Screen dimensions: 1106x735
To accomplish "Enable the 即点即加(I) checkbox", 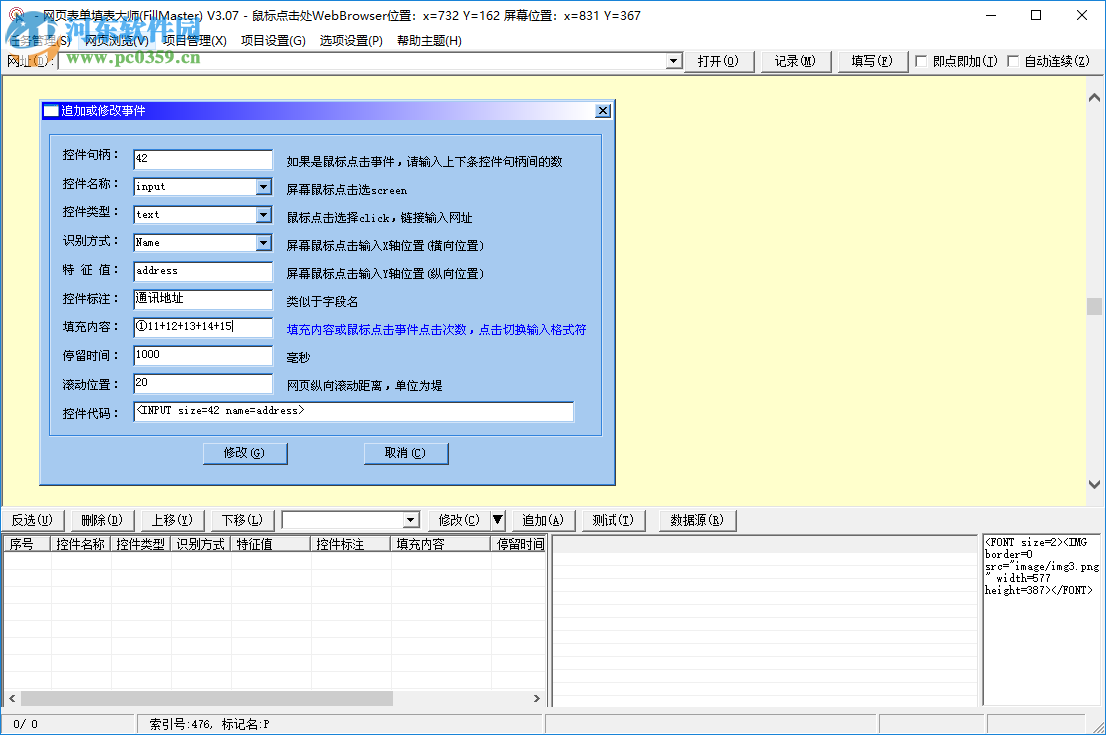I will (921, 61).
